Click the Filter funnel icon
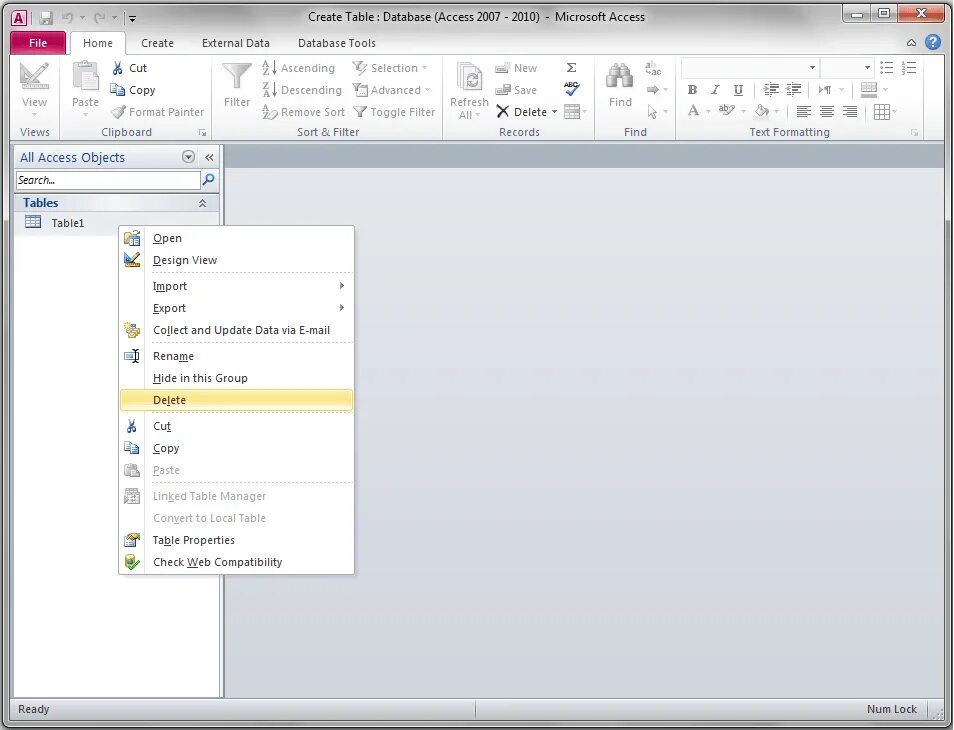Screen dimensions: 954x730 (x=237, y=77)
